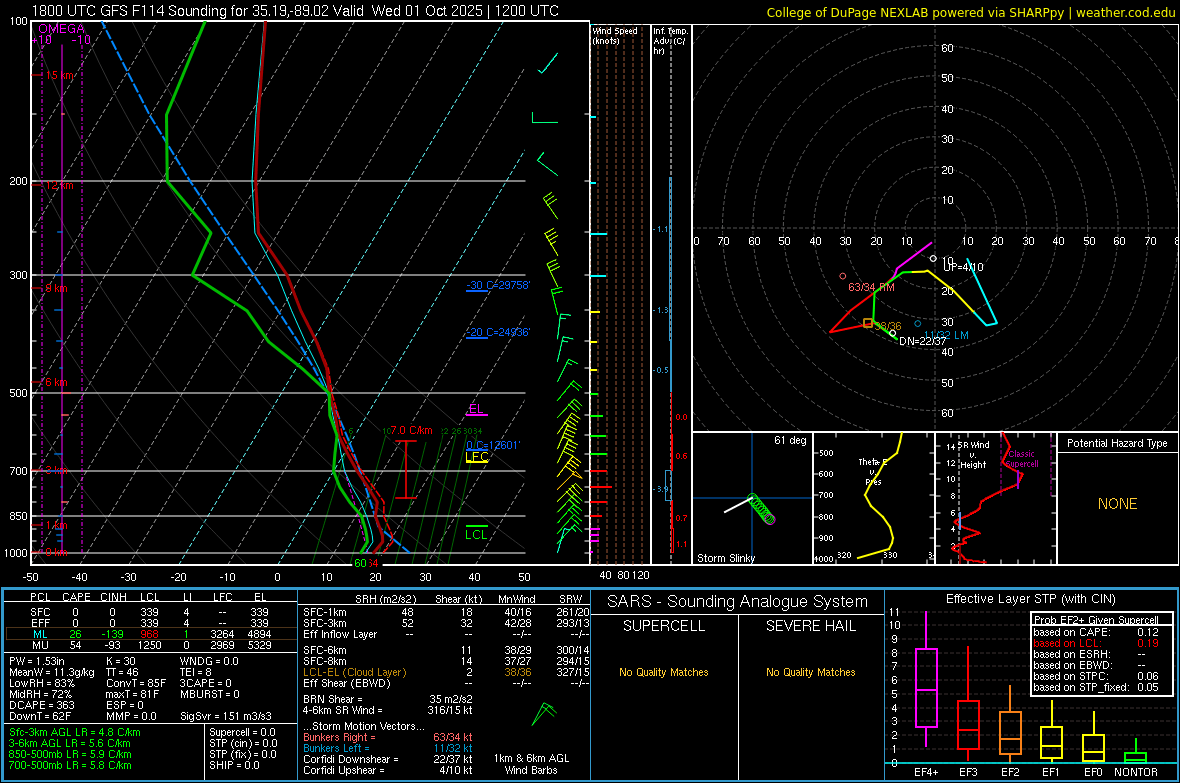This screenshot has height=783, width=1180.
Task: Click the STP (cin) = 0.0 value
Action: click(x=243, y=743)
